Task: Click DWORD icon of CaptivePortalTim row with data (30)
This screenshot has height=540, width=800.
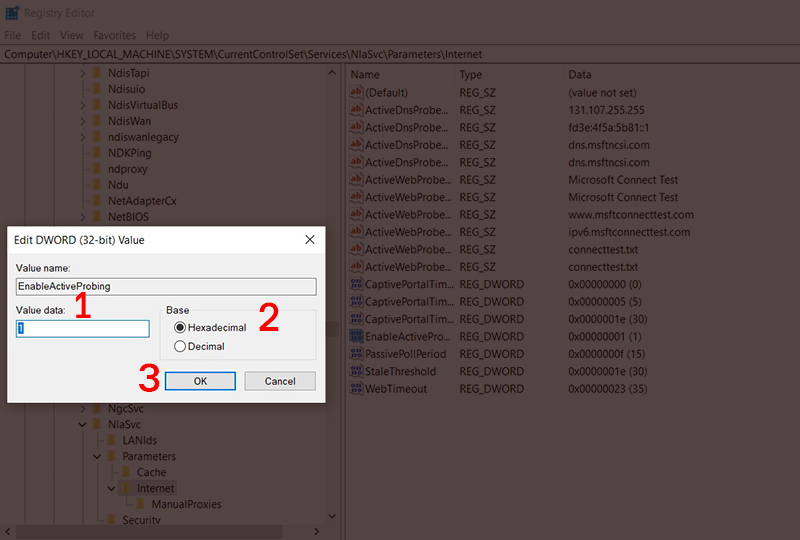Action: (x=356, y=318)
